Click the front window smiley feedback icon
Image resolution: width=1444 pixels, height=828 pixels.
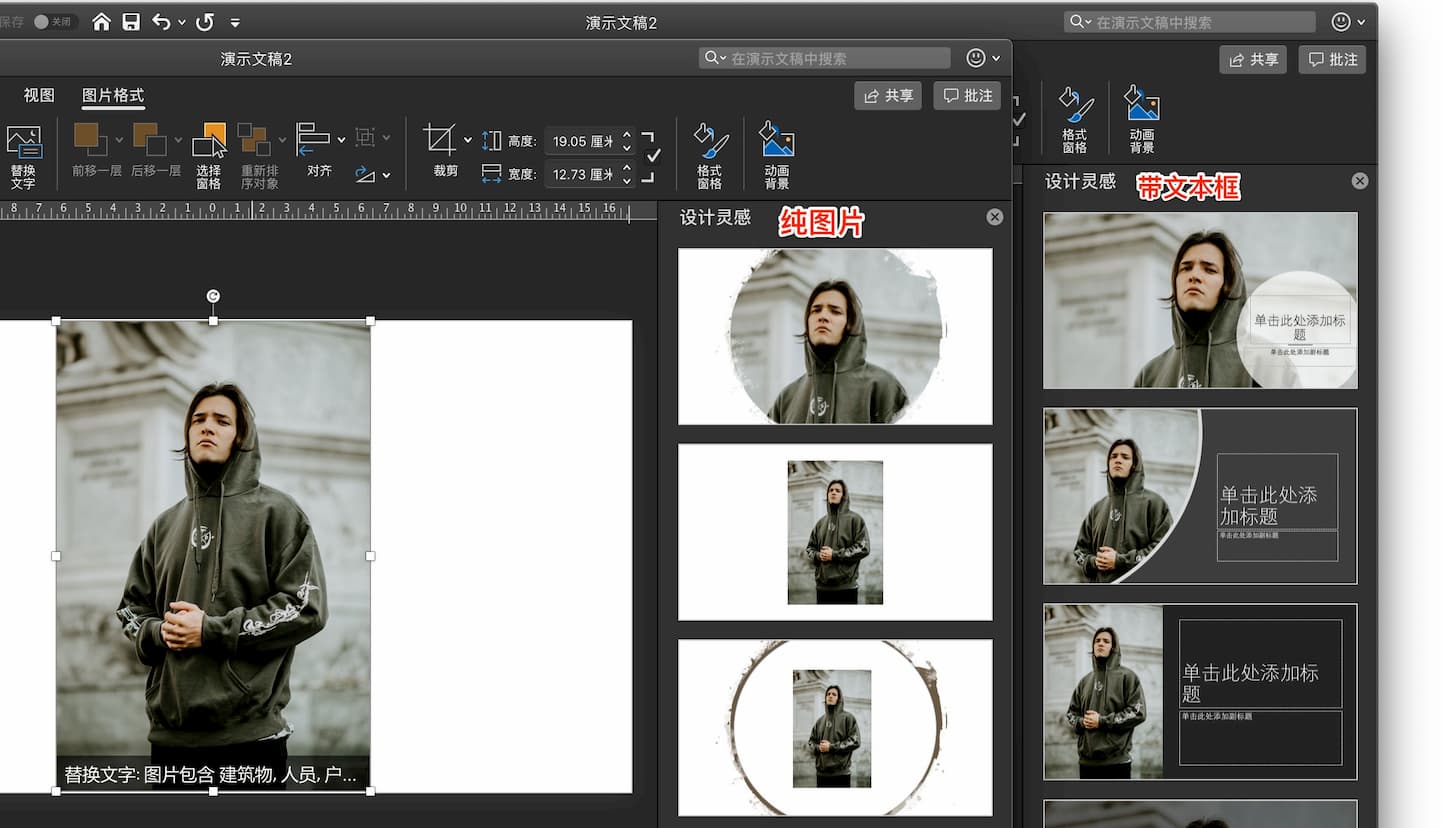[x=977, y=58]
